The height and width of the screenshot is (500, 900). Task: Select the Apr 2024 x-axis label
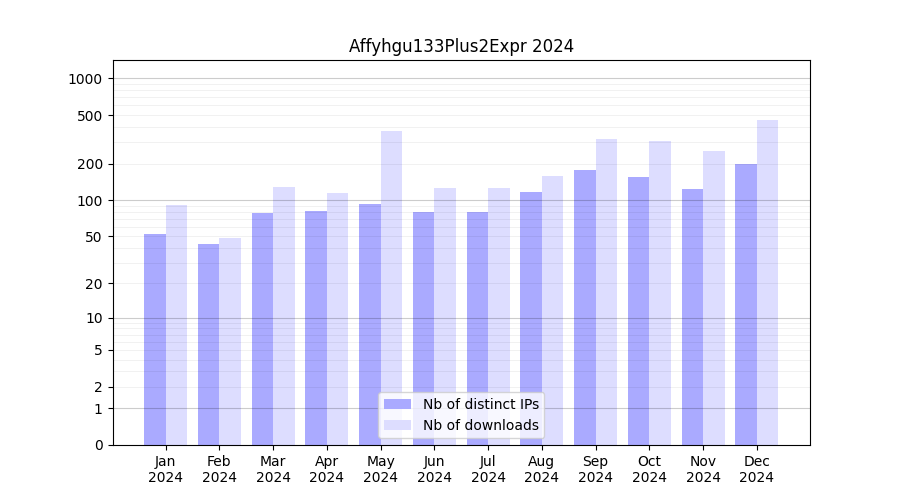[327, 469]
